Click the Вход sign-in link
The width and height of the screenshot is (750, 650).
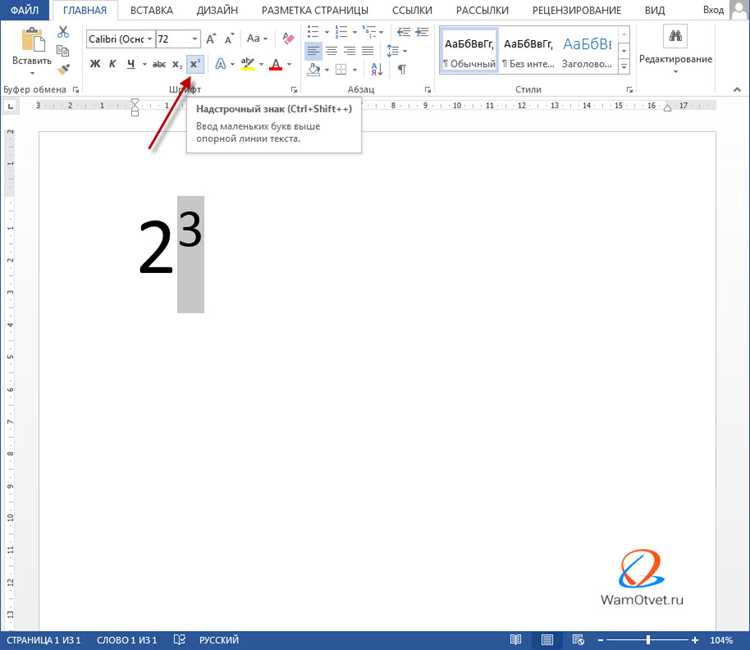[713, 10]
